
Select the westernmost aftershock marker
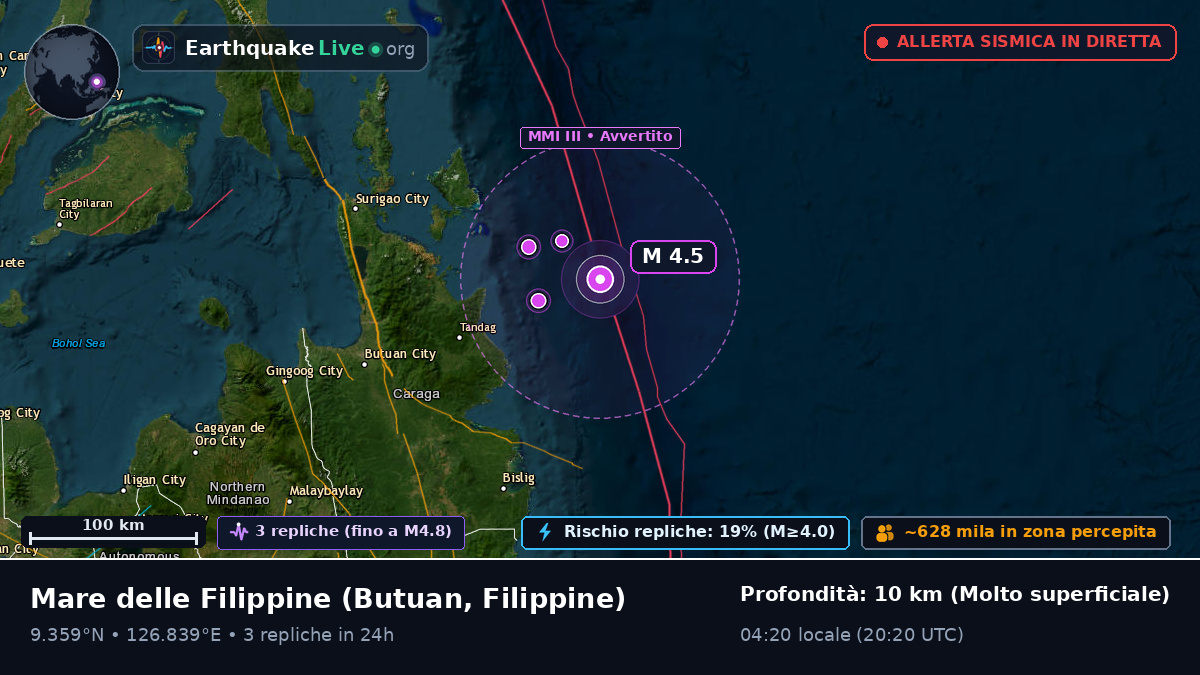click(529, 247)
